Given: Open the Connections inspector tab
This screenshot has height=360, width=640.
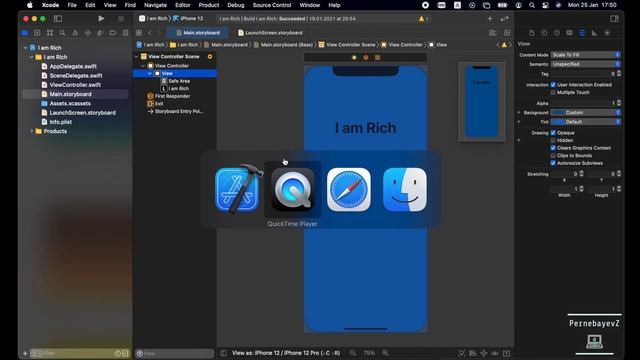Looking at the screenshot, I should 607,33.
